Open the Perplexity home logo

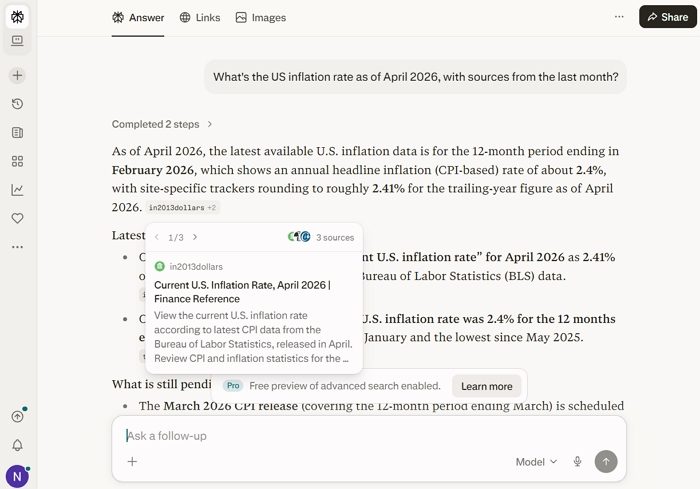17,16
